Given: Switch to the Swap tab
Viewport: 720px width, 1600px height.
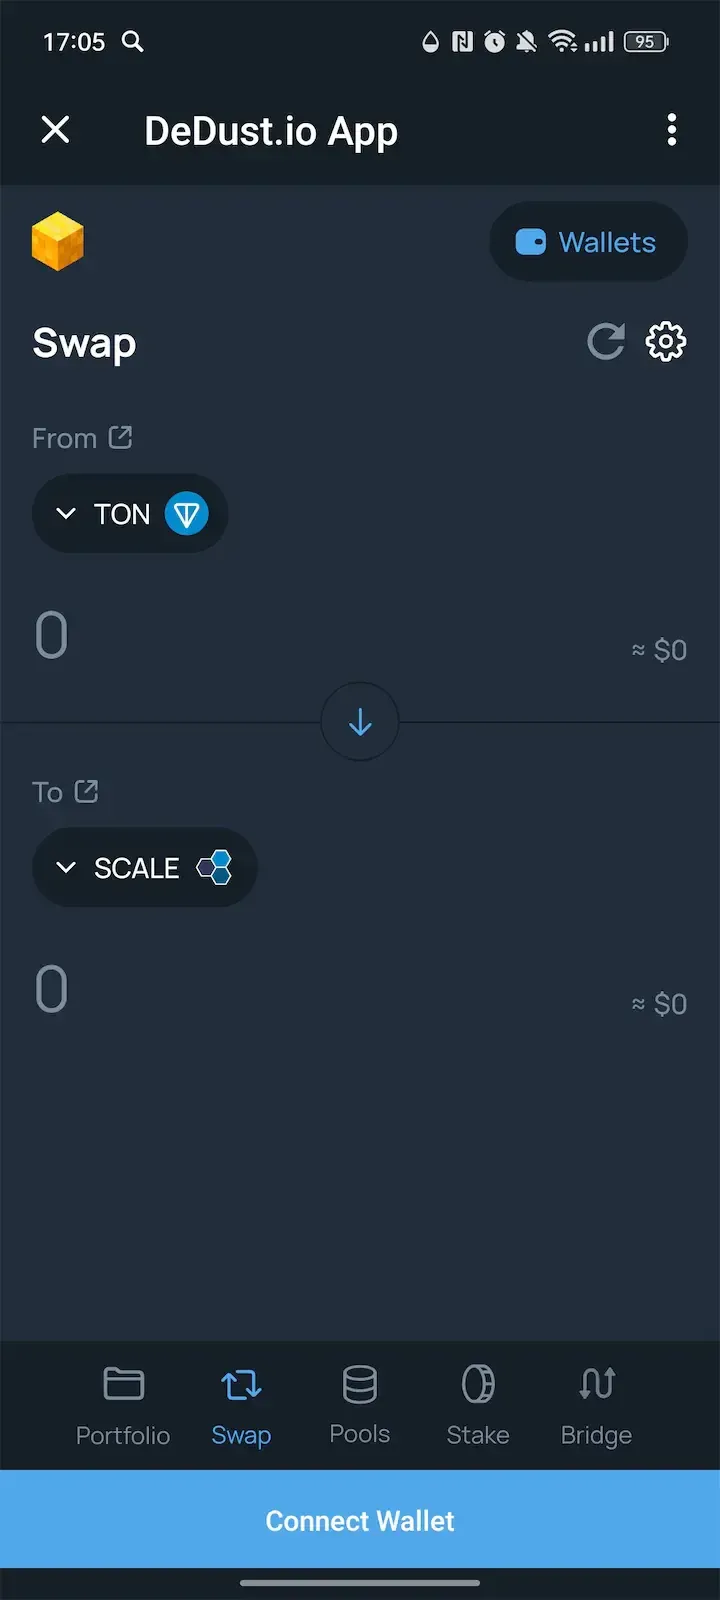Looking at the screenshot, I should (x=240, y=1405).
